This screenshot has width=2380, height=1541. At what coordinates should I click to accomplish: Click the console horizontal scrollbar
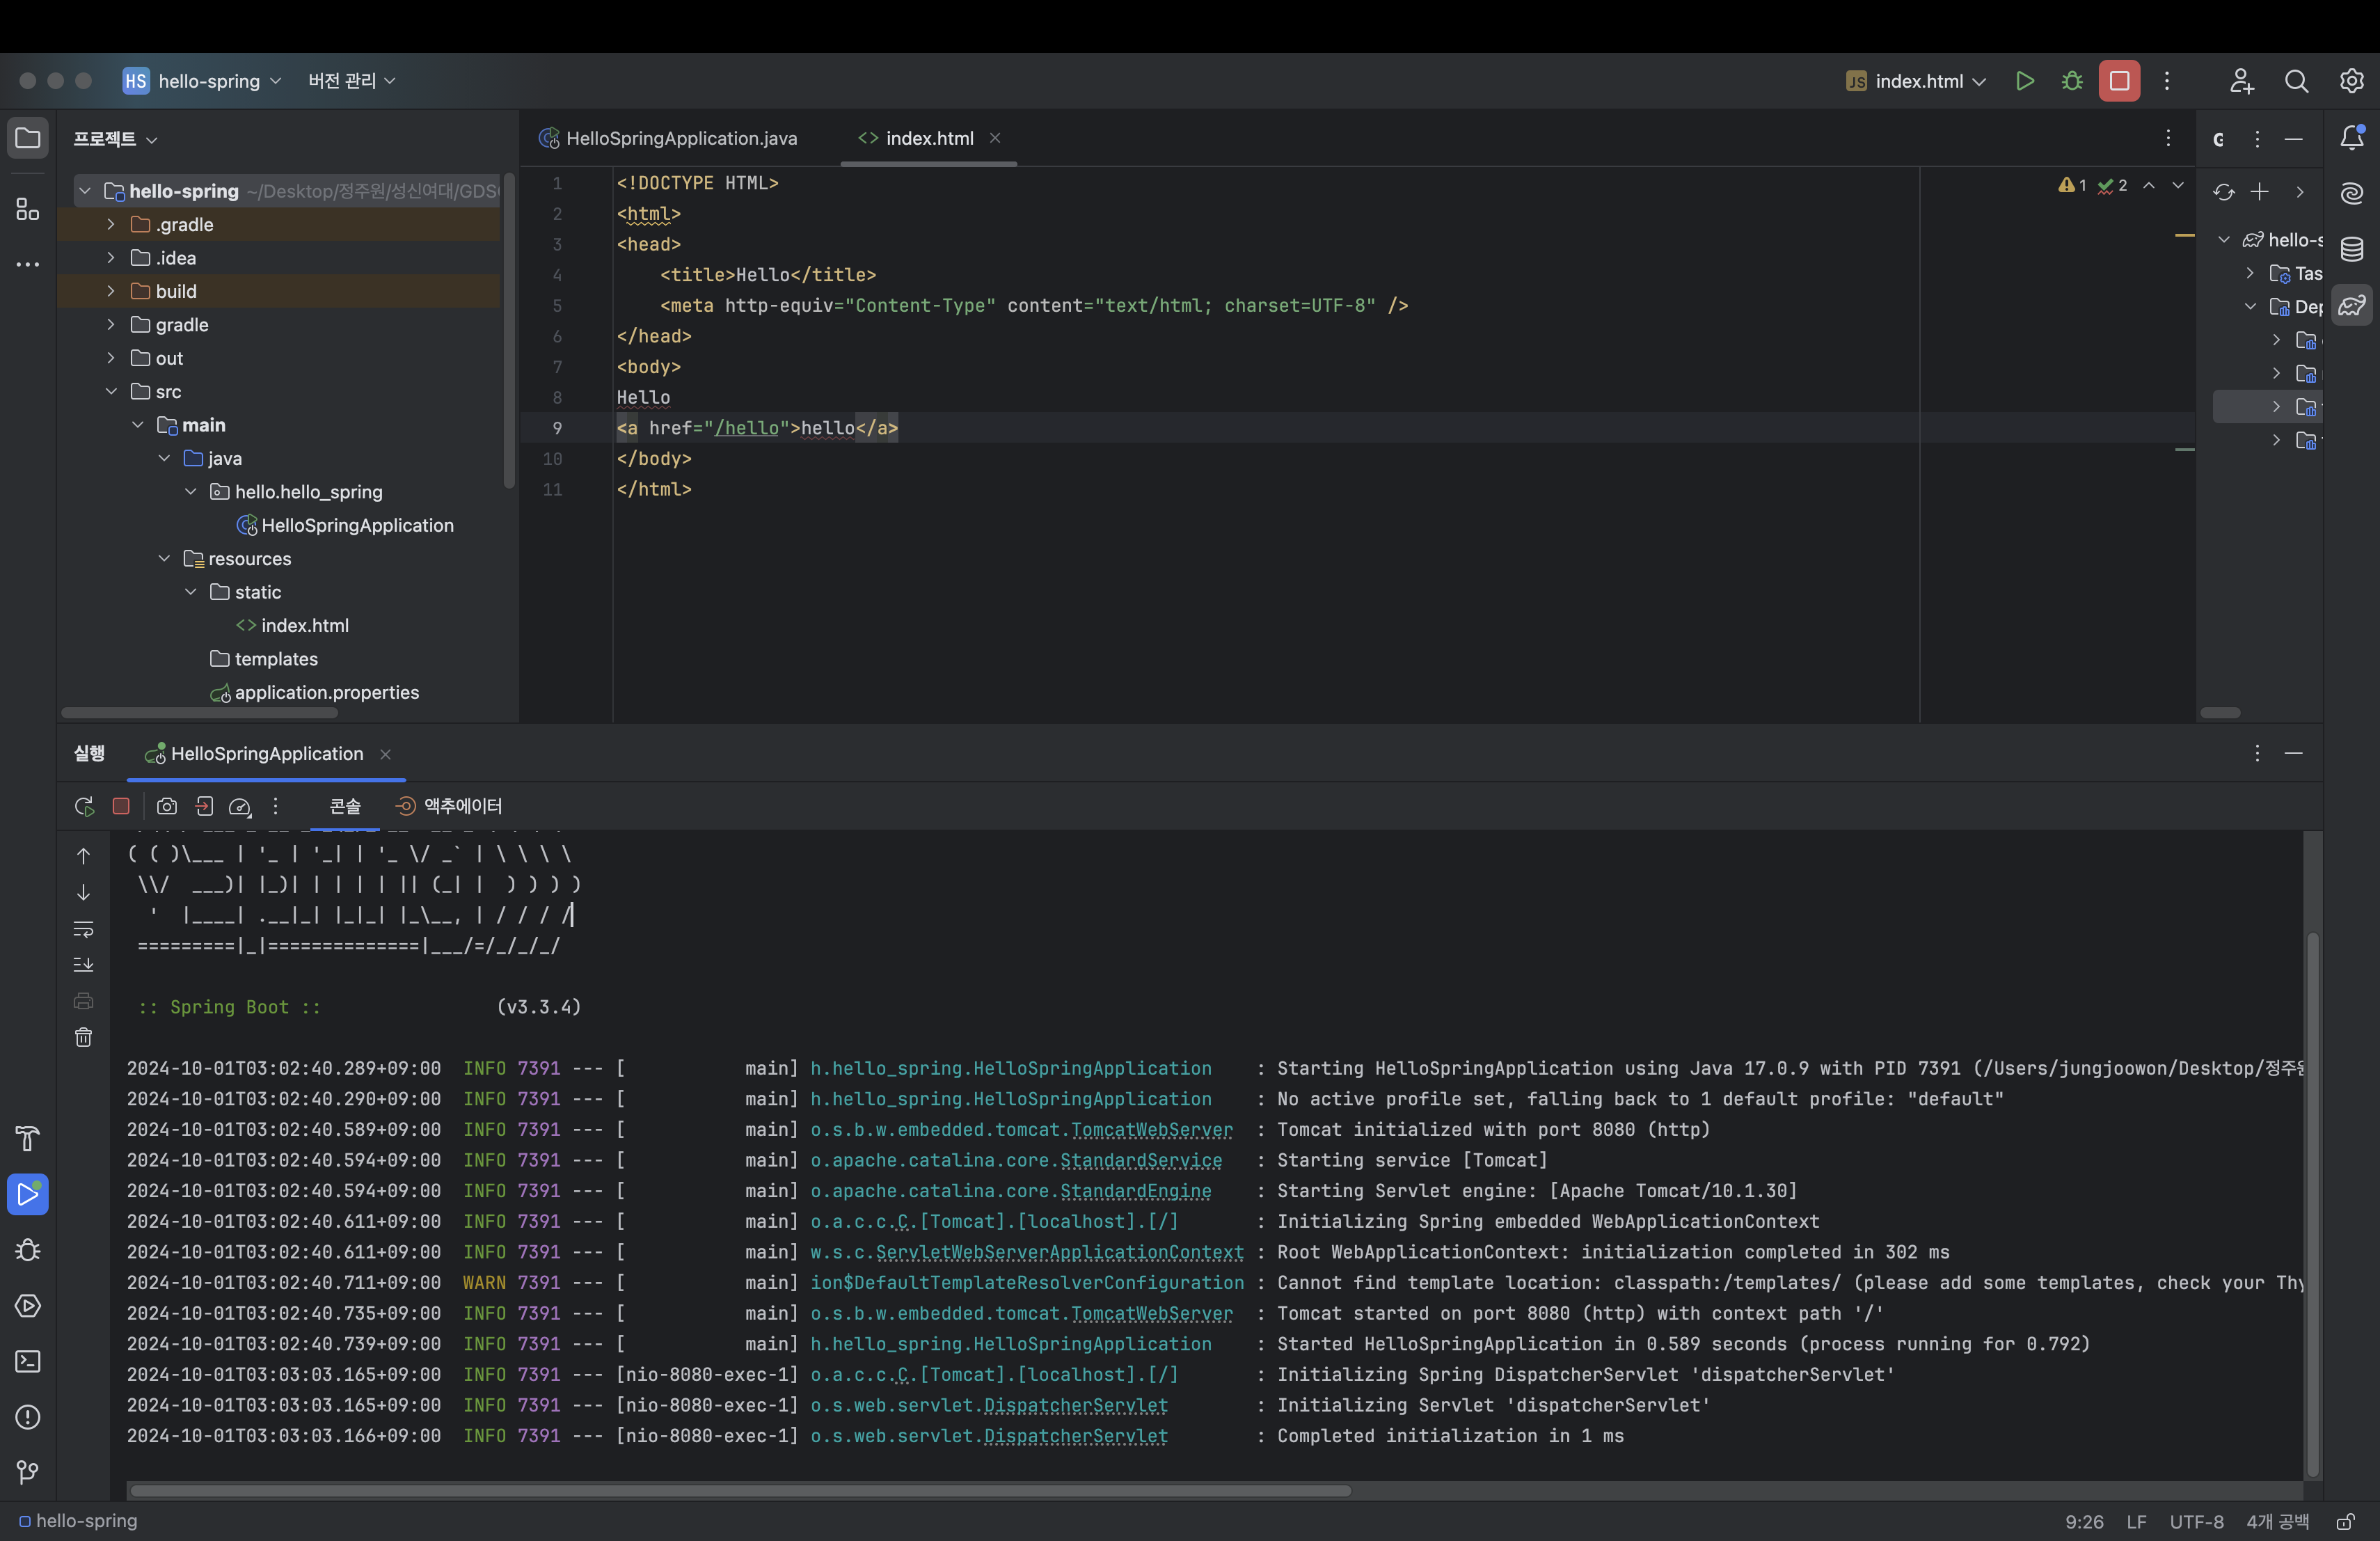[740, 1490]
